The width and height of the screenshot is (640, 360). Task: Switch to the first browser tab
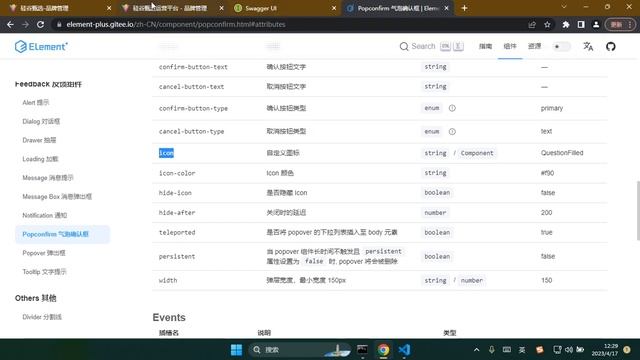point(60,8)
